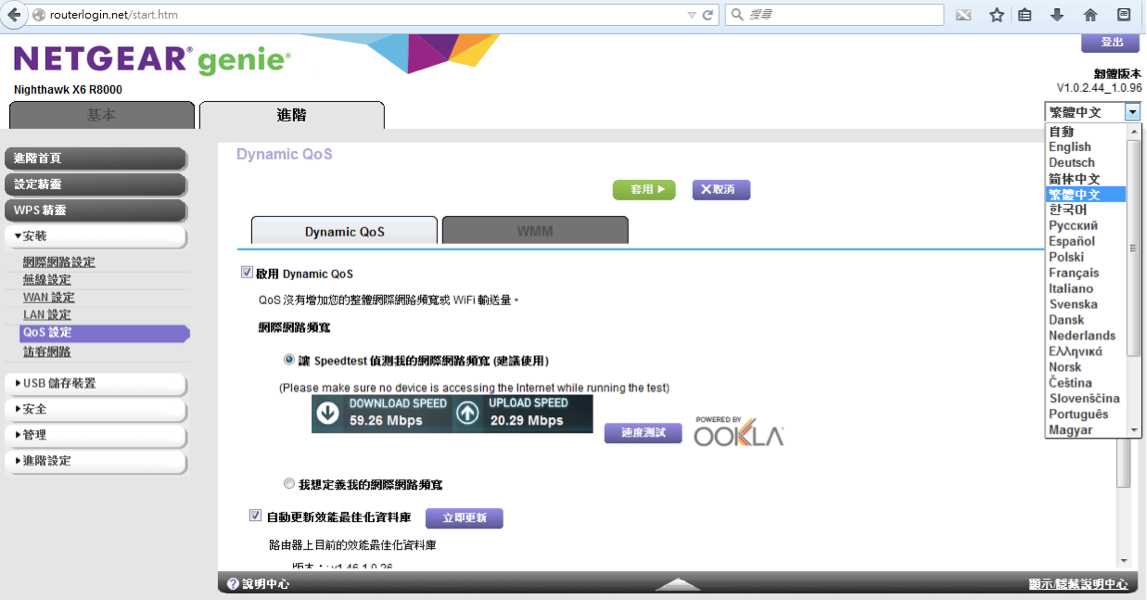The image size is (1147, 600).
Task: Click the 立即更新 update now button
Action: [x=465, y=518]
